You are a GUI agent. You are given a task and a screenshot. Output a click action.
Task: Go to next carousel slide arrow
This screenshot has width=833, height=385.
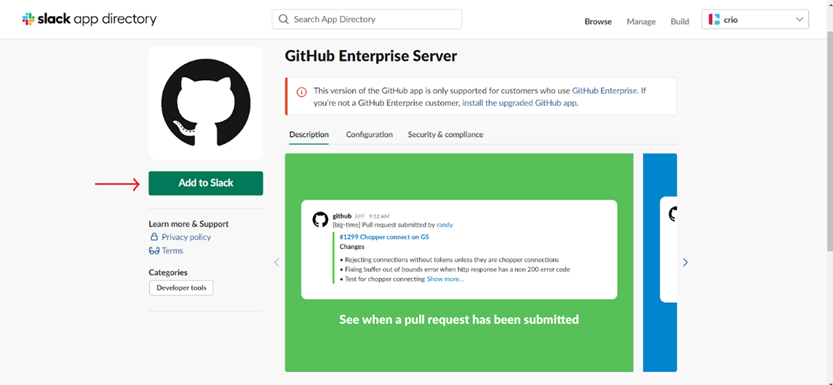(685, 262)
